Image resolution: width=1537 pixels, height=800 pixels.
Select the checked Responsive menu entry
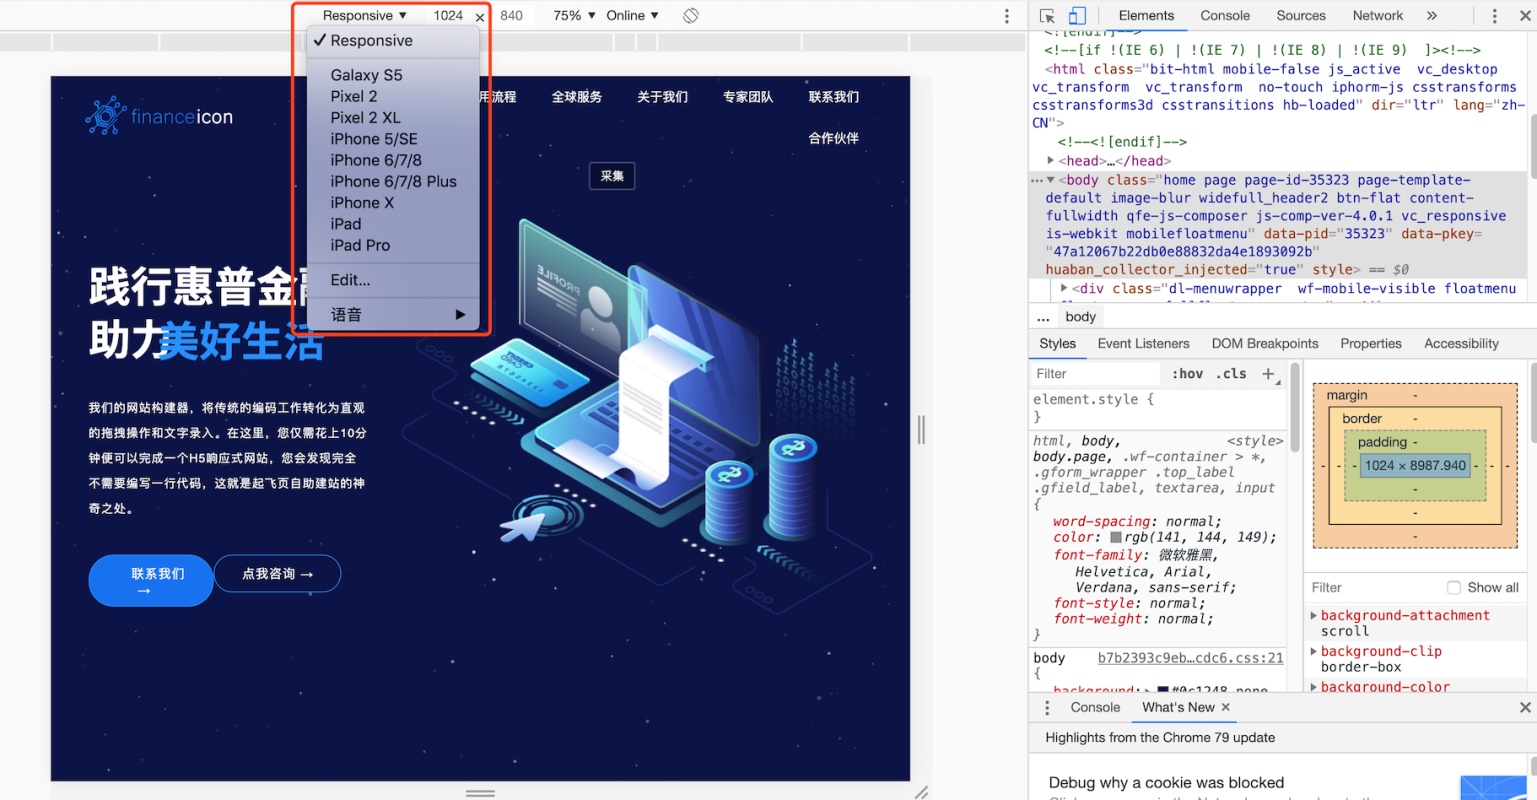(x=392, y=40)
